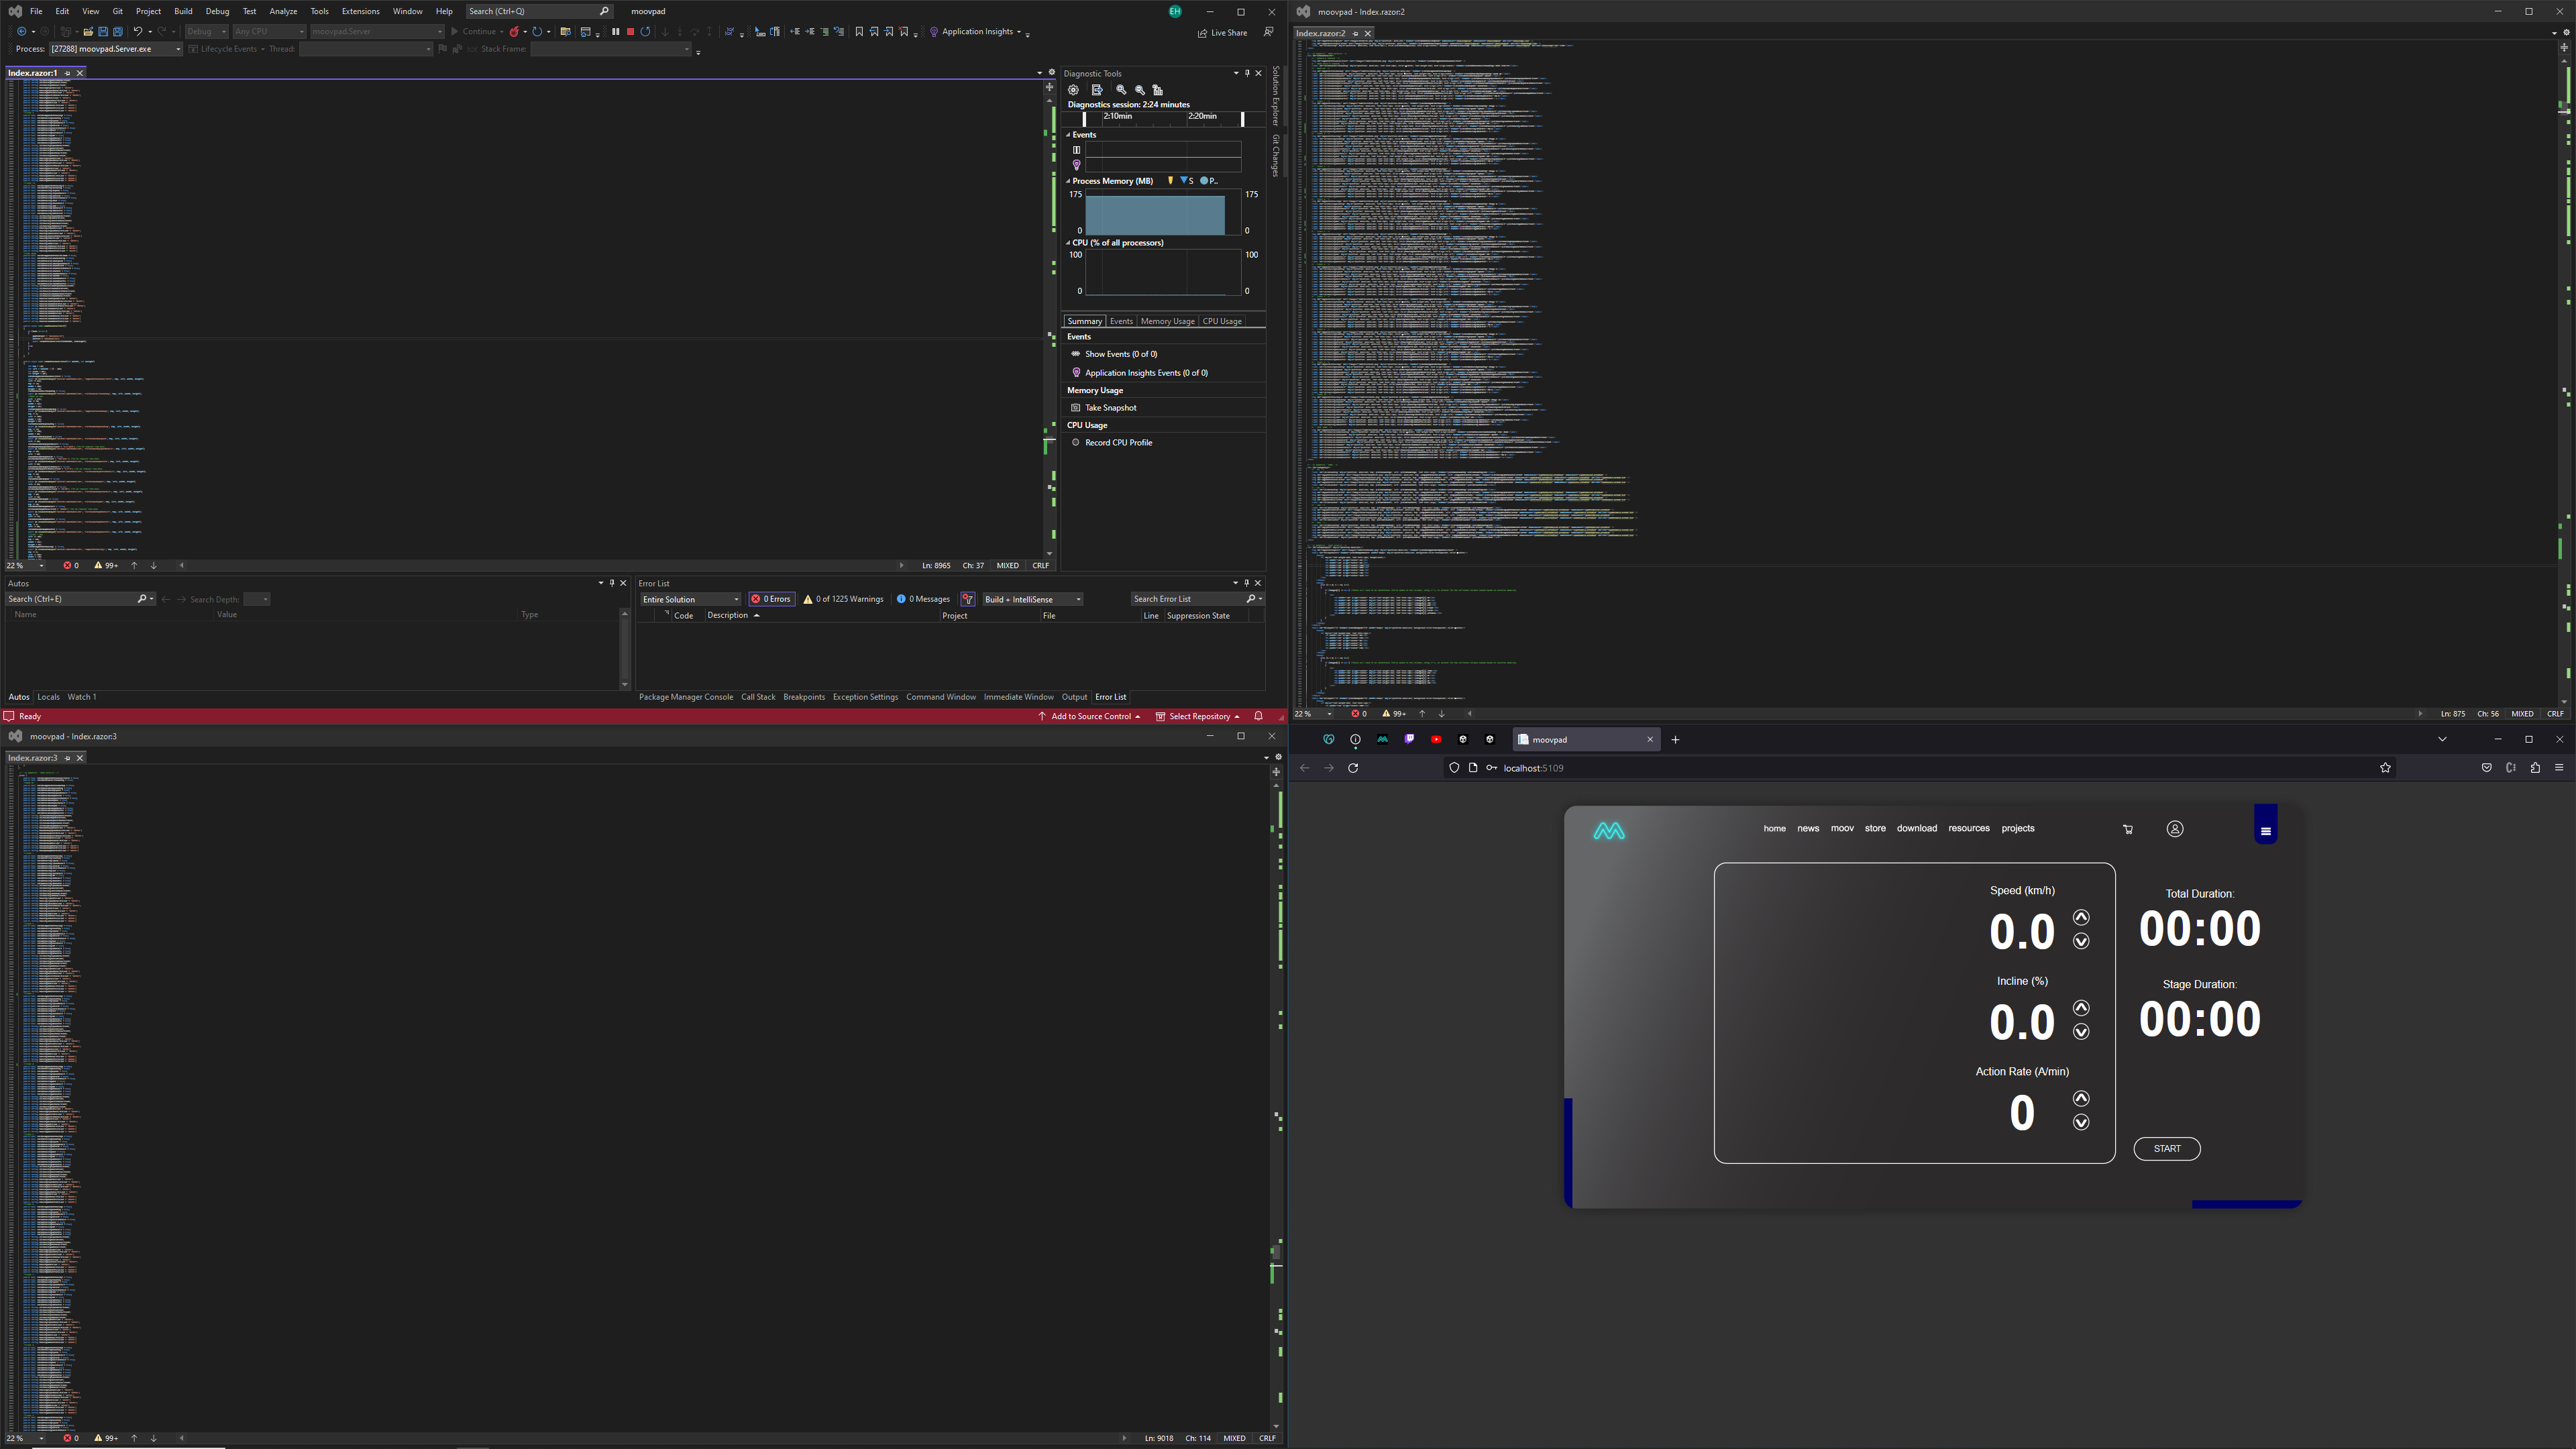The height and width of the screenshot is (1449, 2576).
Task: Click the store link in moovpad navigation
Action: click(1875, 829)
